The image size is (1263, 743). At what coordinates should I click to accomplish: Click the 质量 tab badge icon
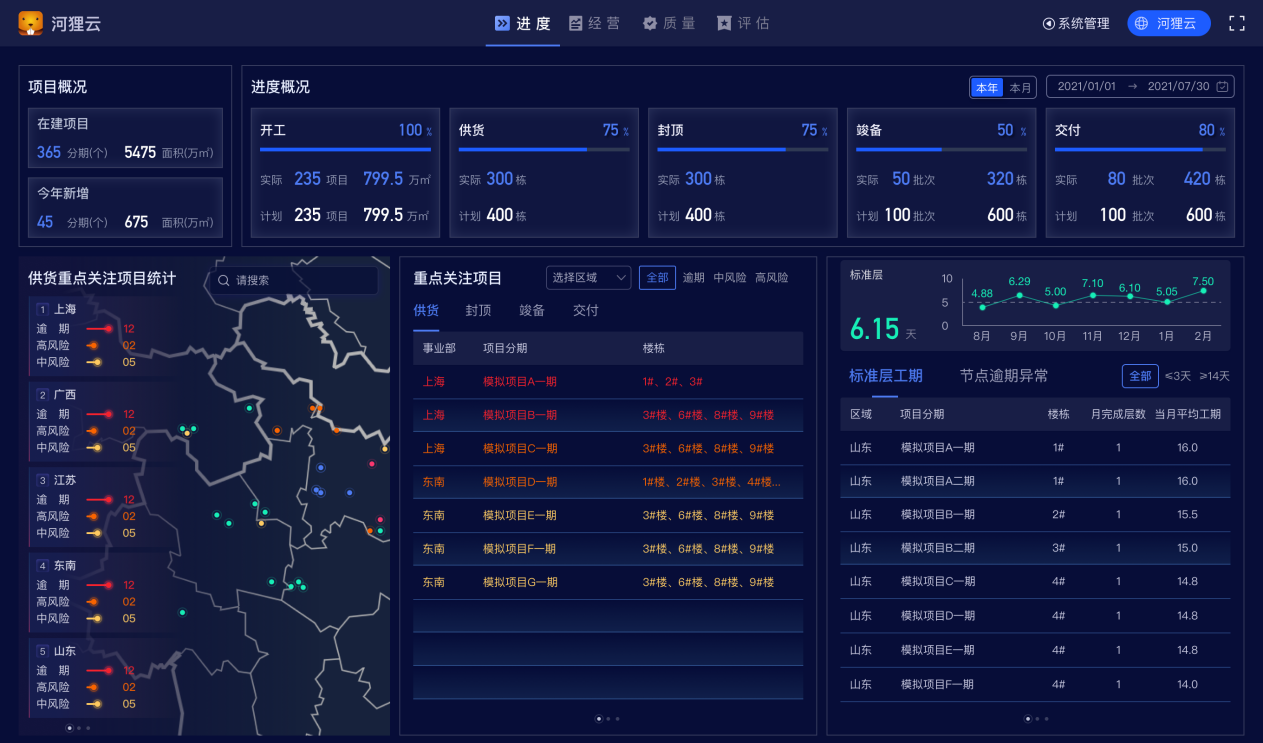[650, 23]
